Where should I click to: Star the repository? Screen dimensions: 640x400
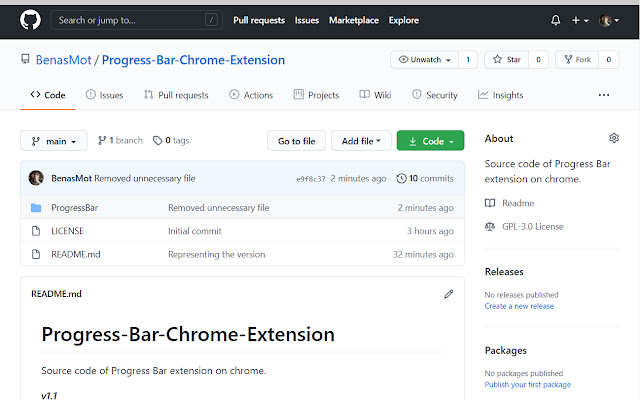507,60
